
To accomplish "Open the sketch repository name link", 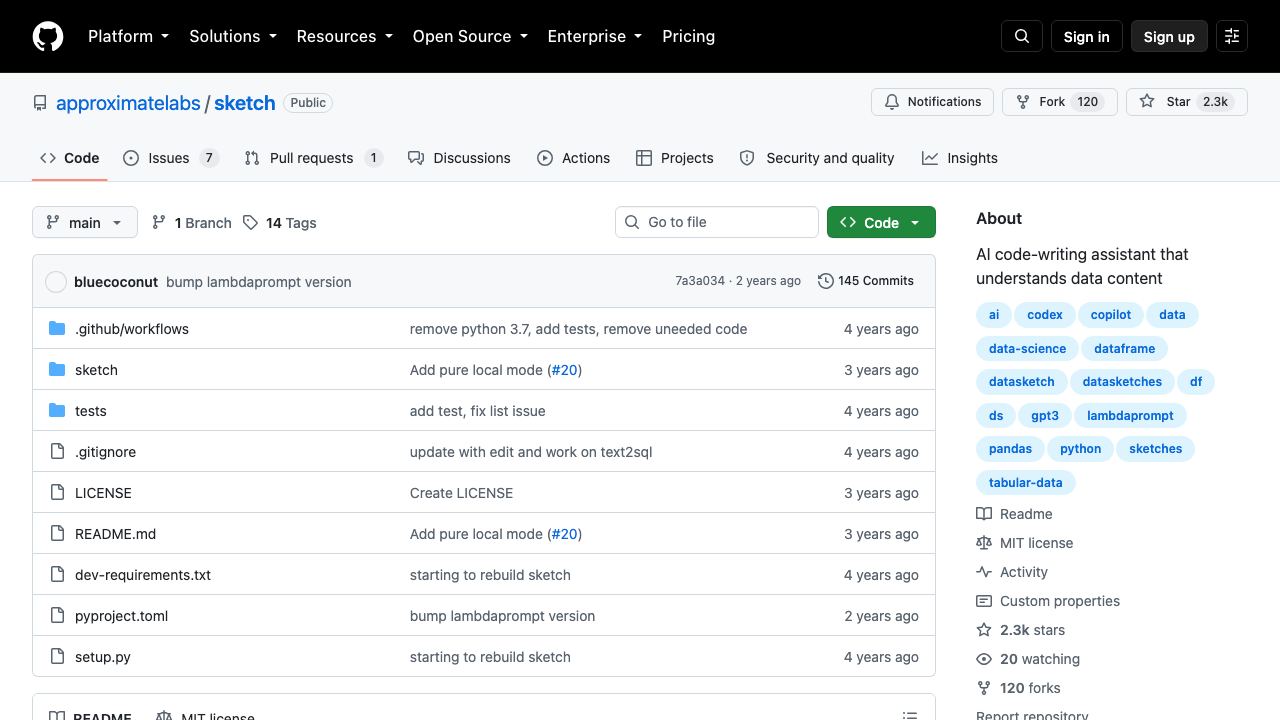I will pyautogui.click(x=245, y=103).
